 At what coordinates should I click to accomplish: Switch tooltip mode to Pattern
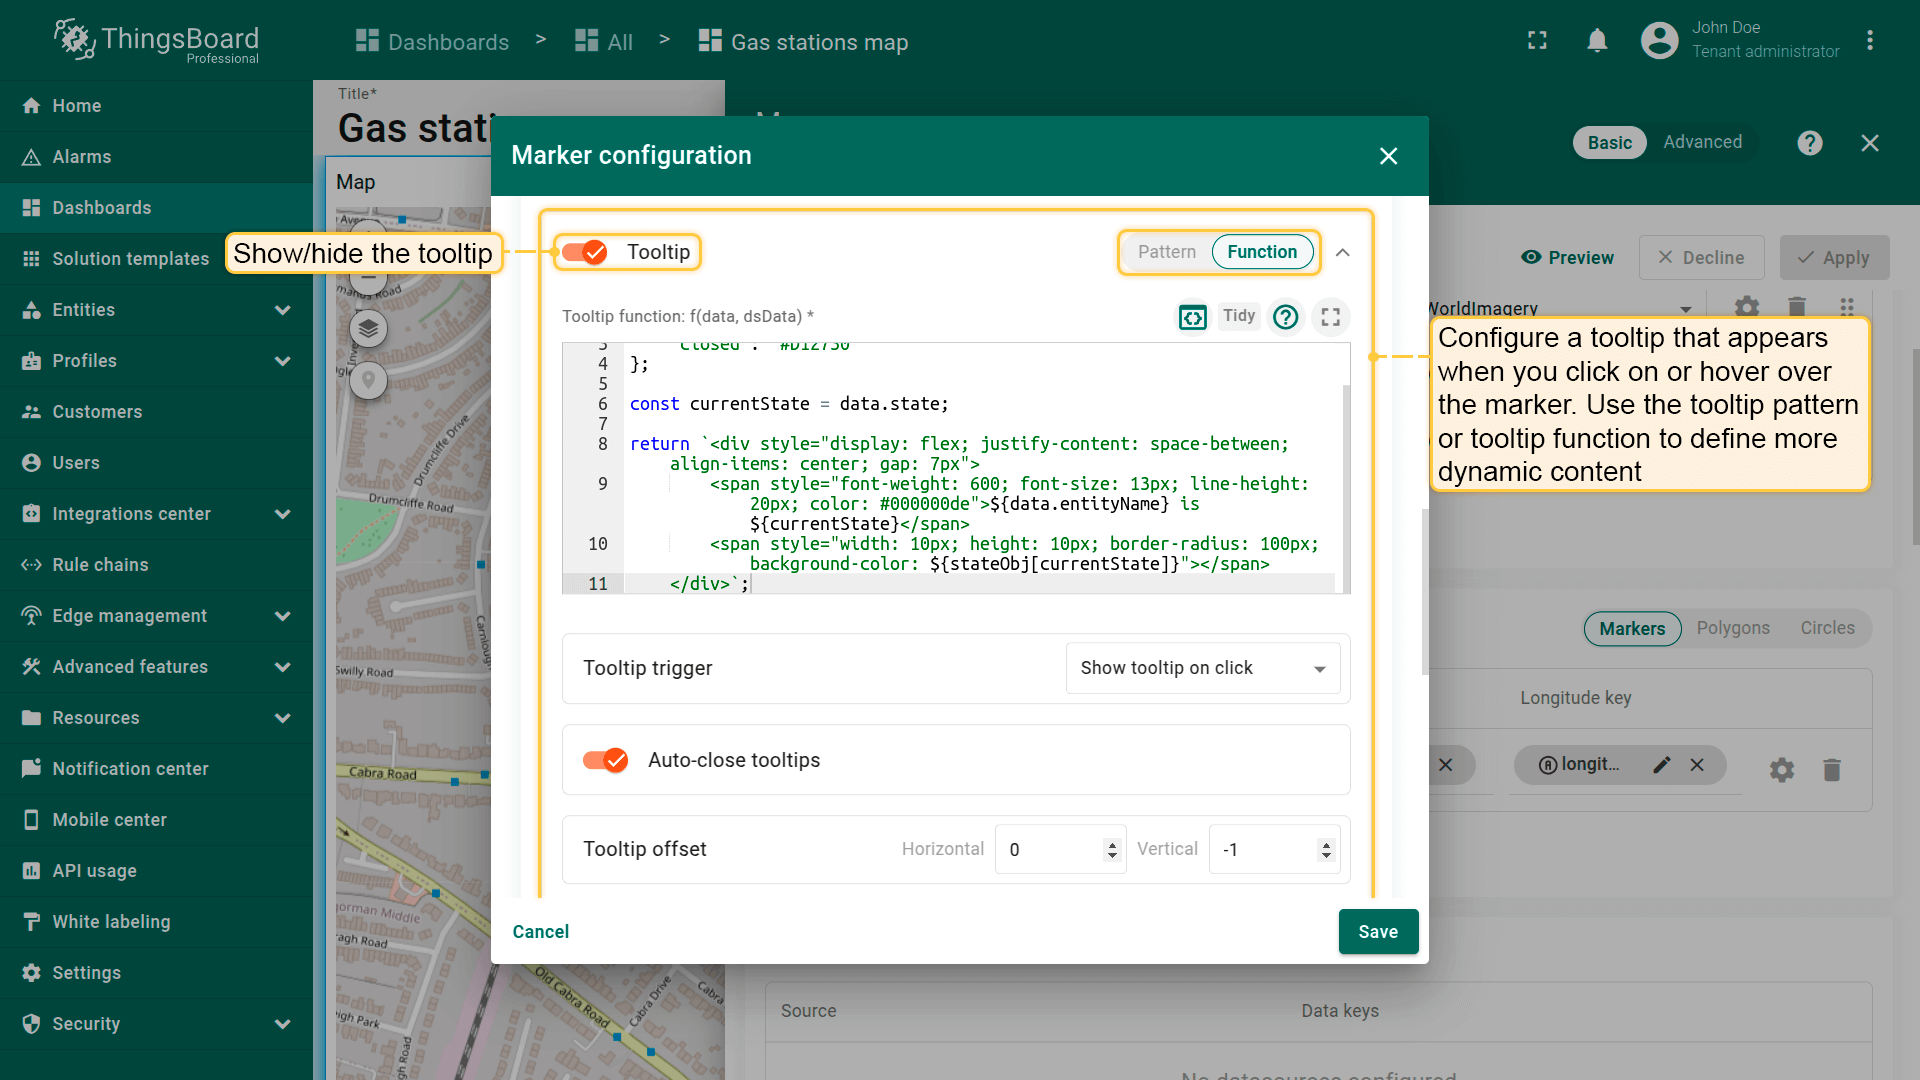point(1166,252)
